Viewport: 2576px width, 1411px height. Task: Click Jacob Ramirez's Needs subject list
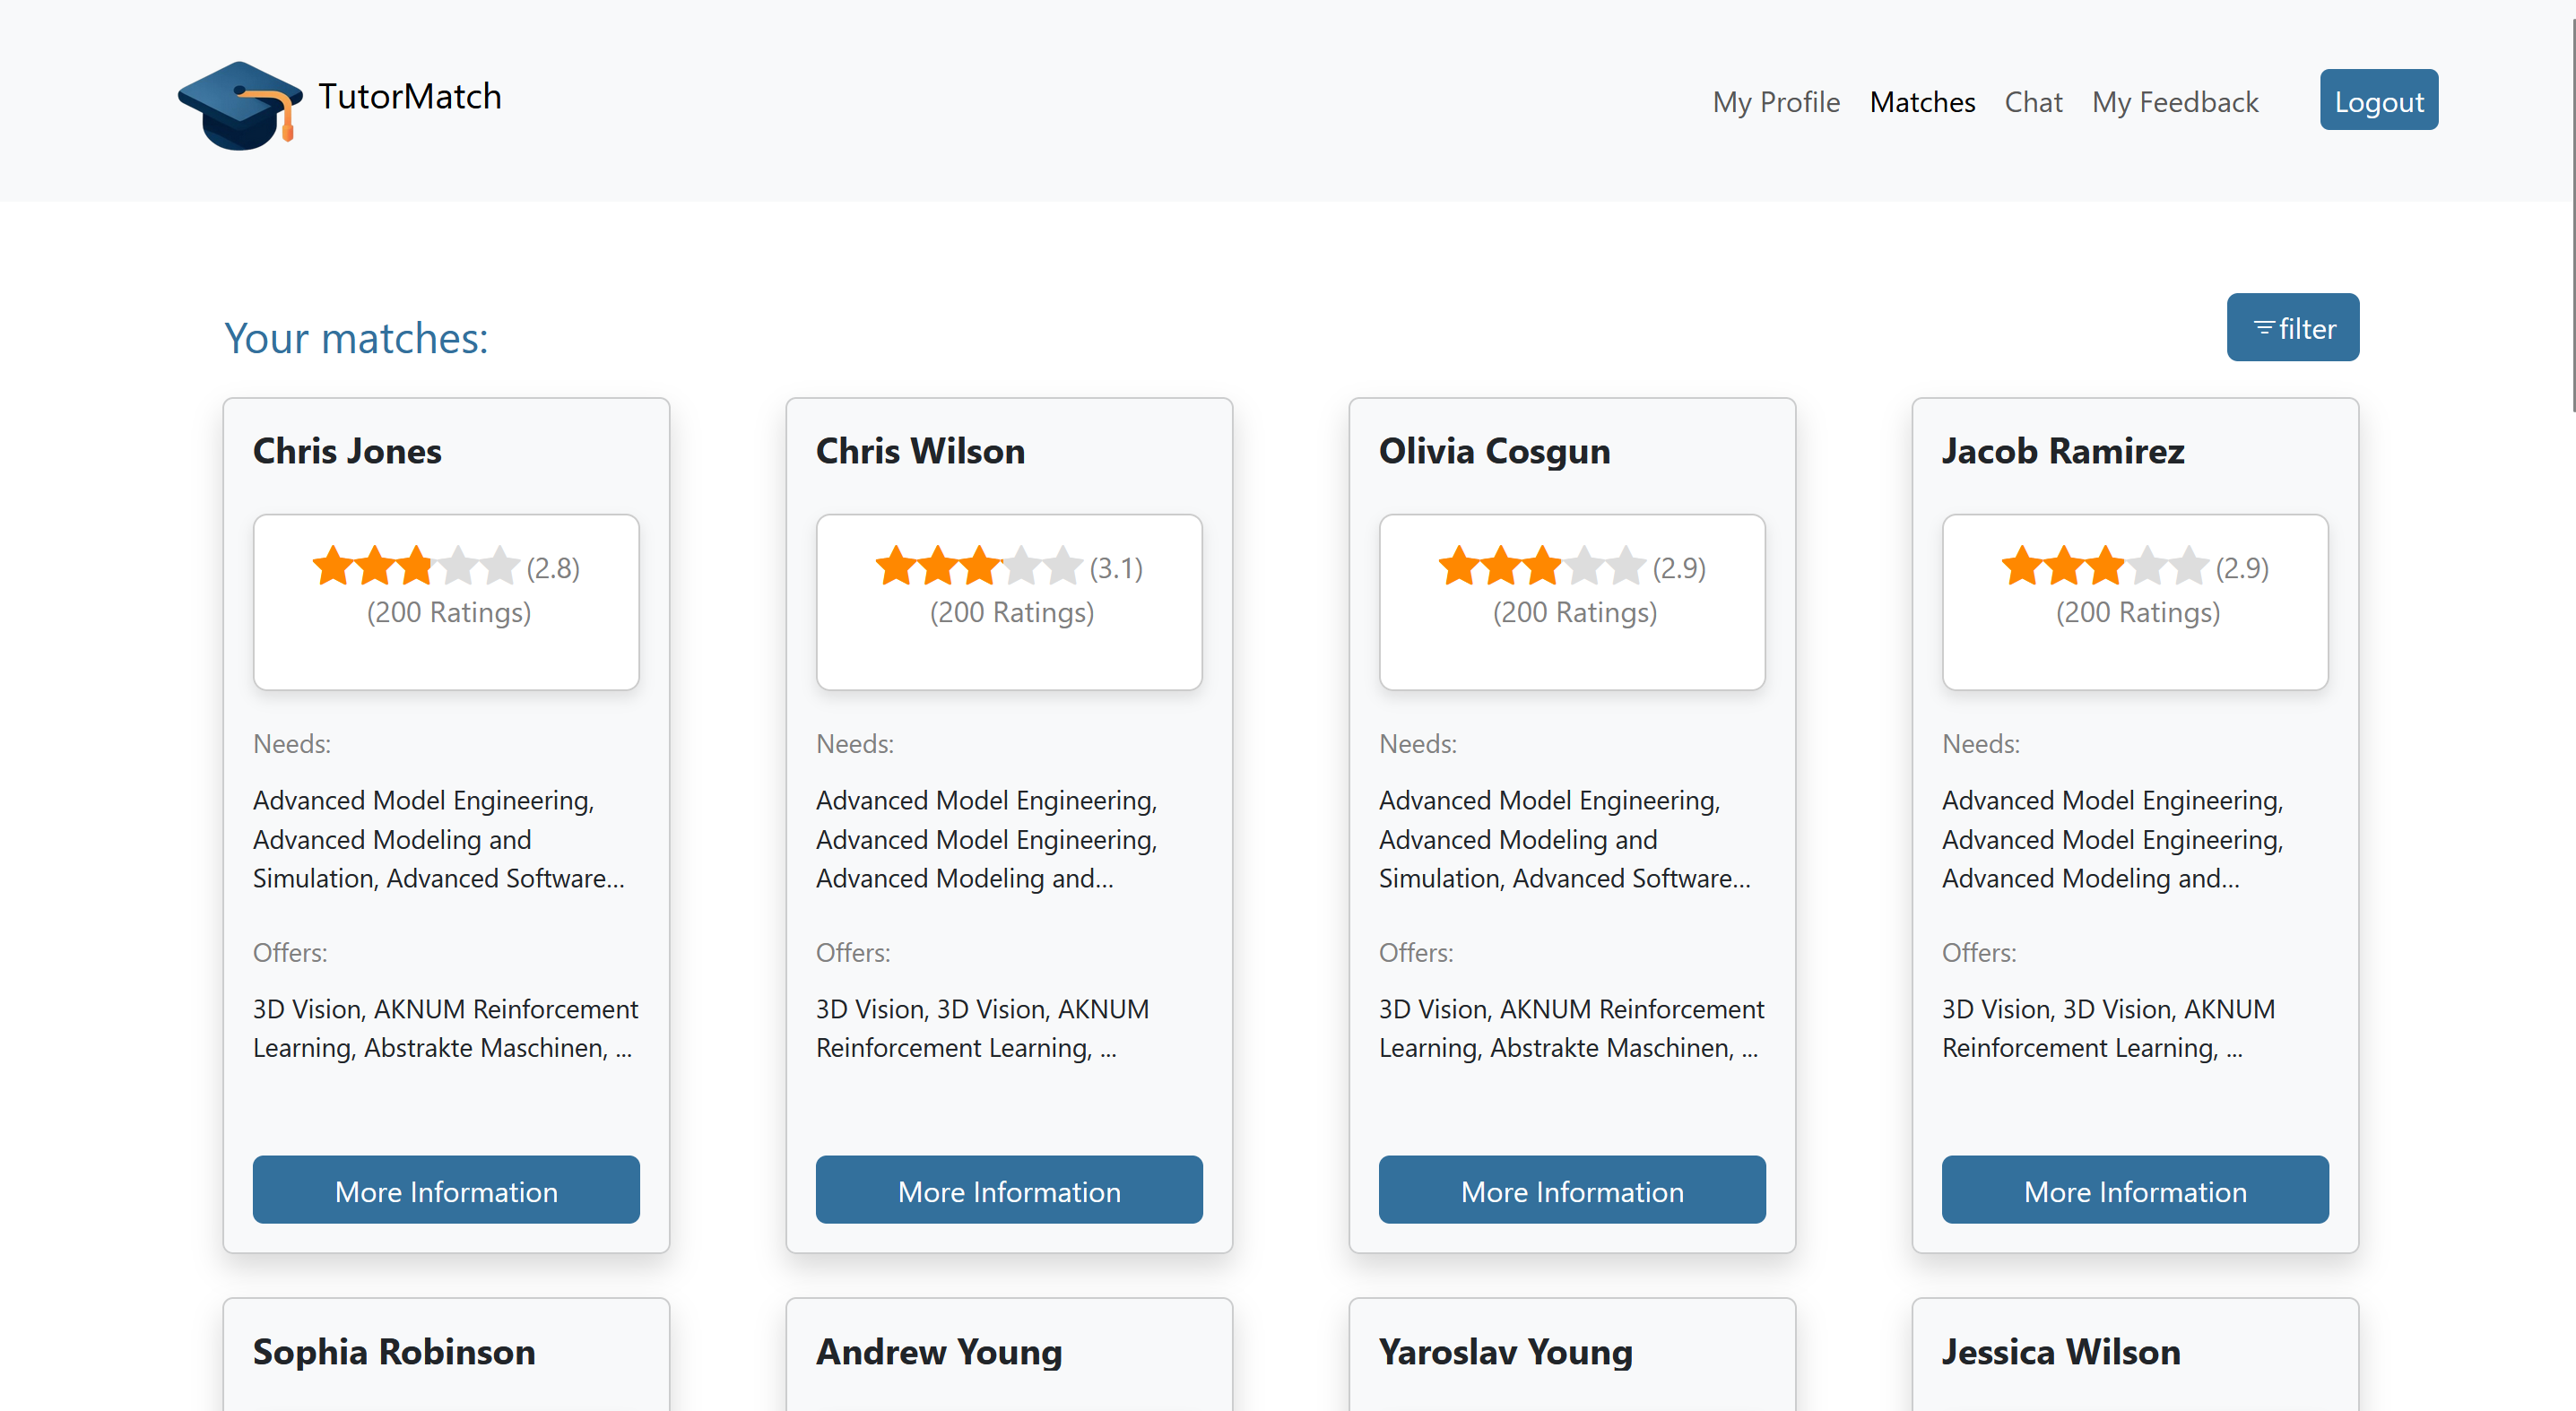pyautogui.click(x=2113, y=839)
